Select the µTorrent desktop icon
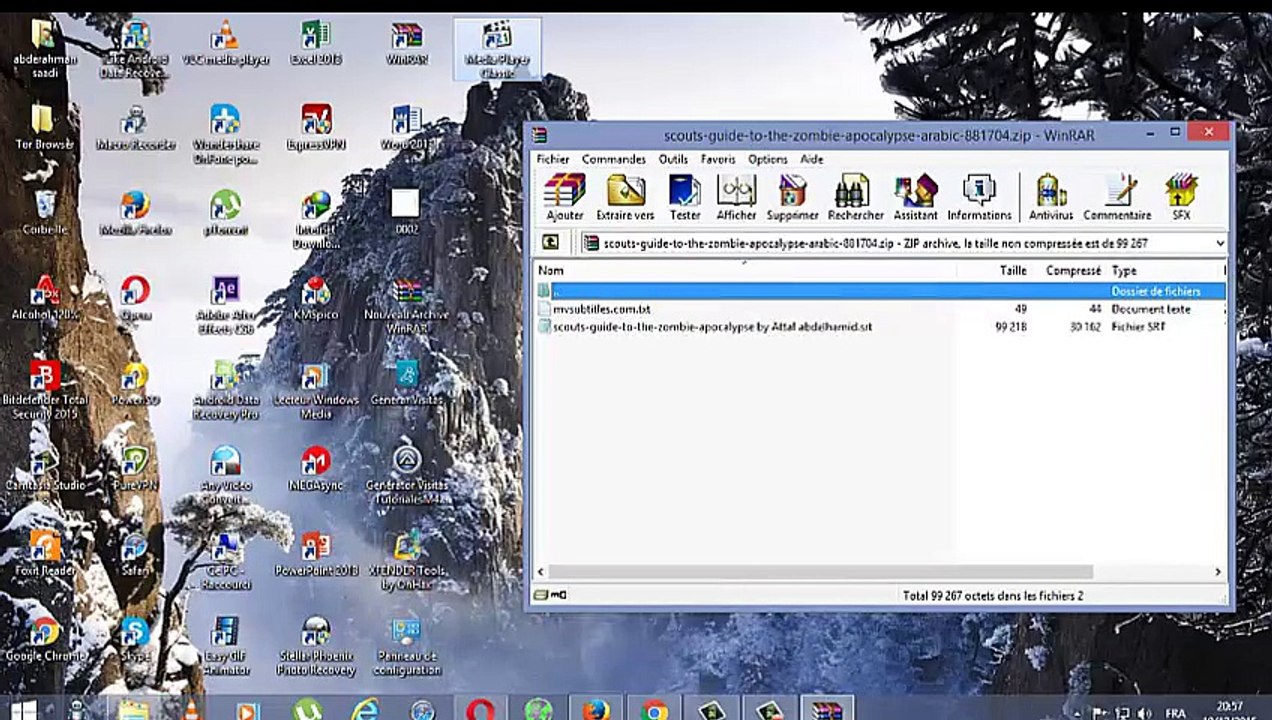The height and width of the screenshot is (720, 1272). 225,213
